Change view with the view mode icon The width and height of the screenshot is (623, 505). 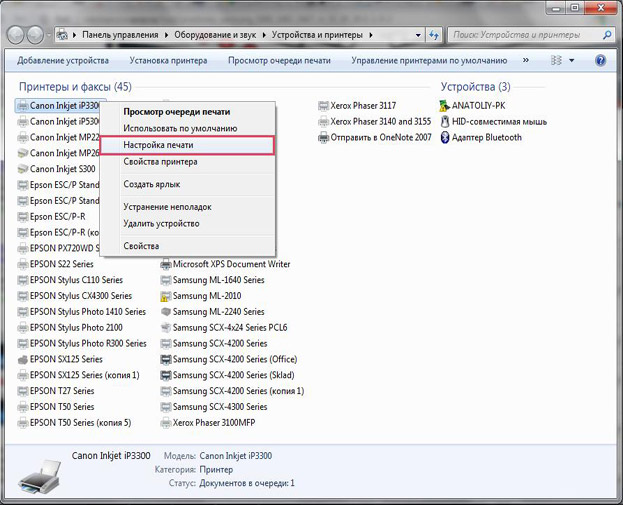point(556,60)
